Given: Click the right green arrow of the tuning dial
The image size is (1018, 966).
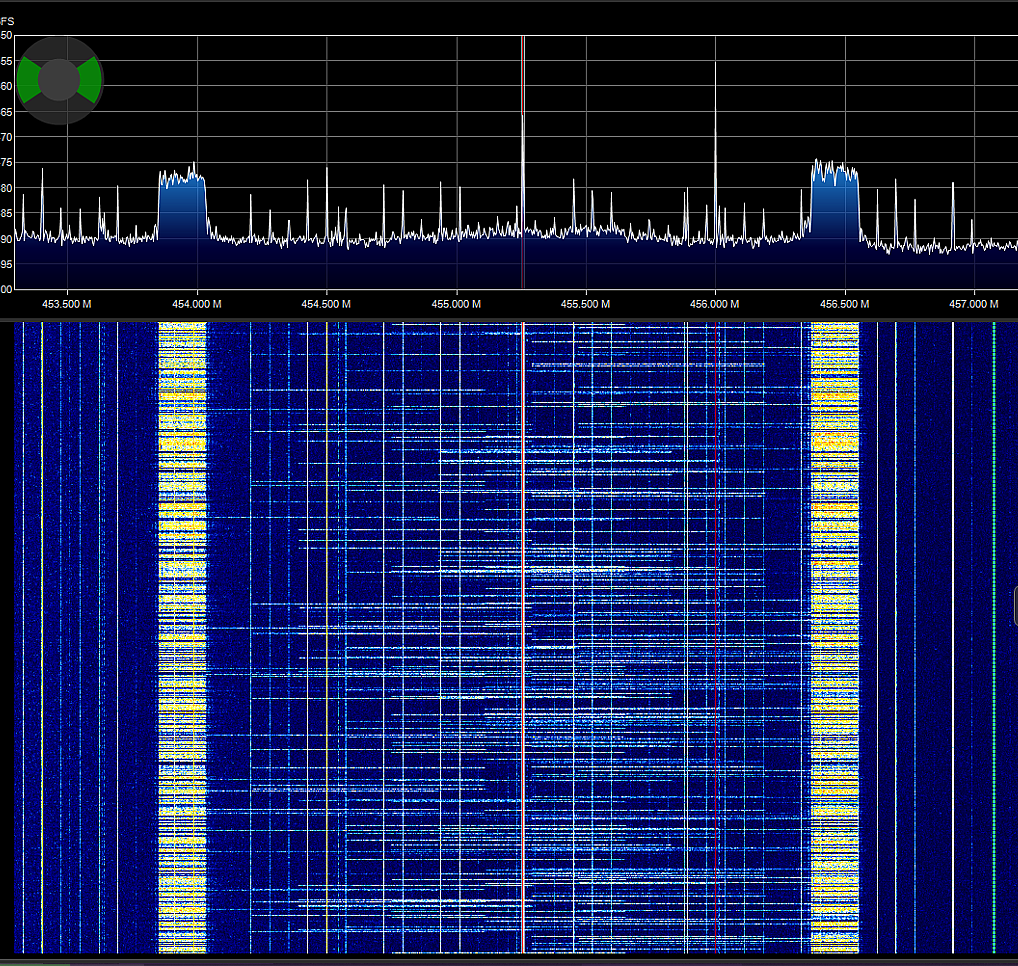Looking at the screenshot, I should tap(90, 80).
